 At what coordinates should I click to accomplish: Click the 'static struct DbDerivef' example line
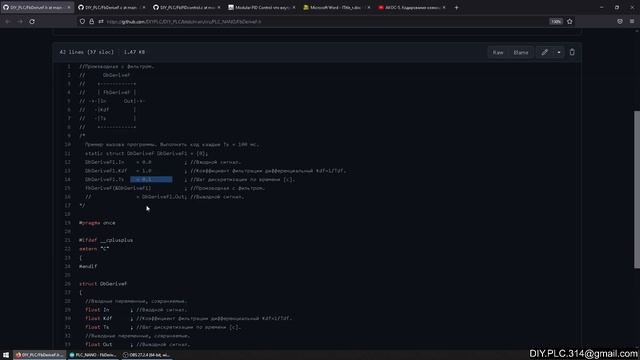146,153
